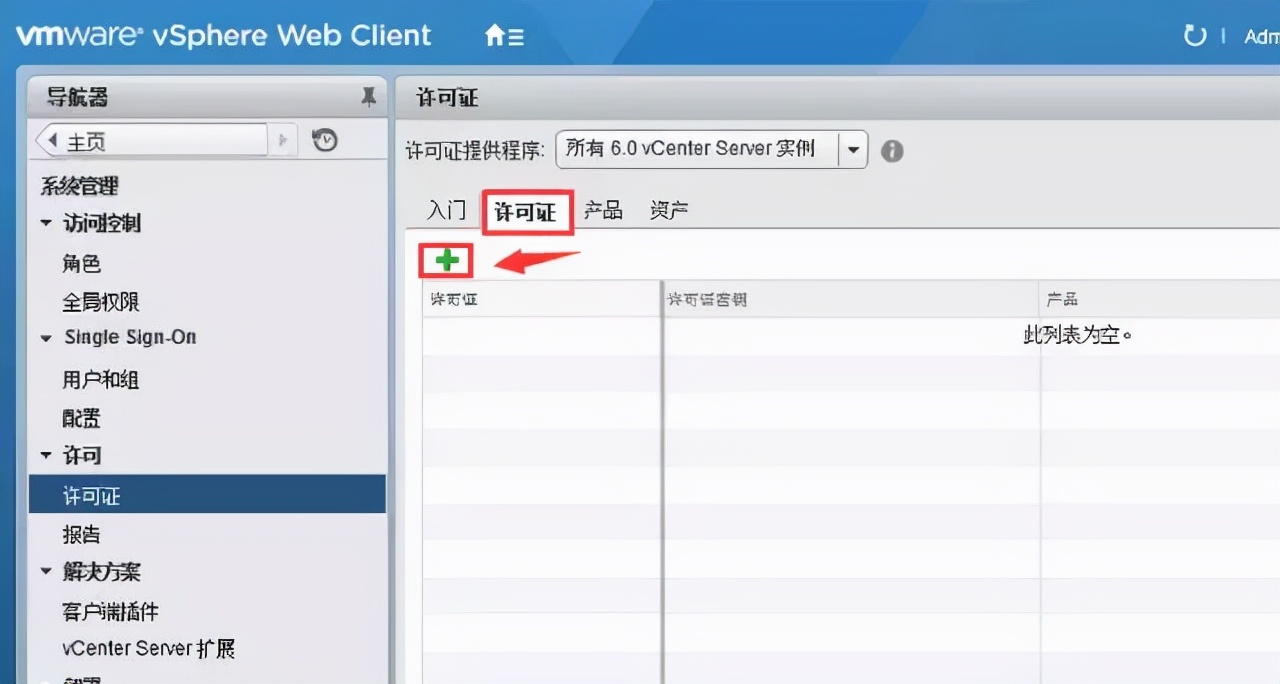The height and width of the screenshot is (684, 1280).
Task: Switch to the 产品 tab
Action: coord(604,210)
